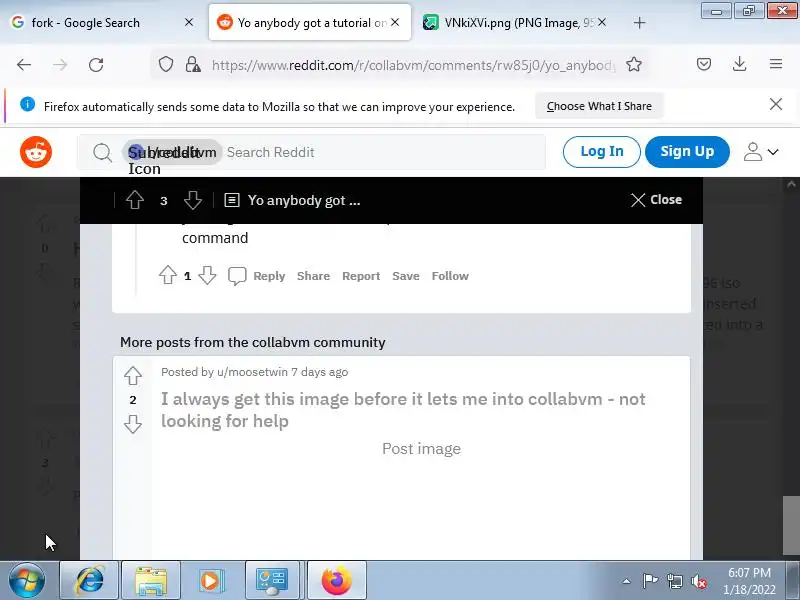Focus the Search Reddit field

pos(383,152)
